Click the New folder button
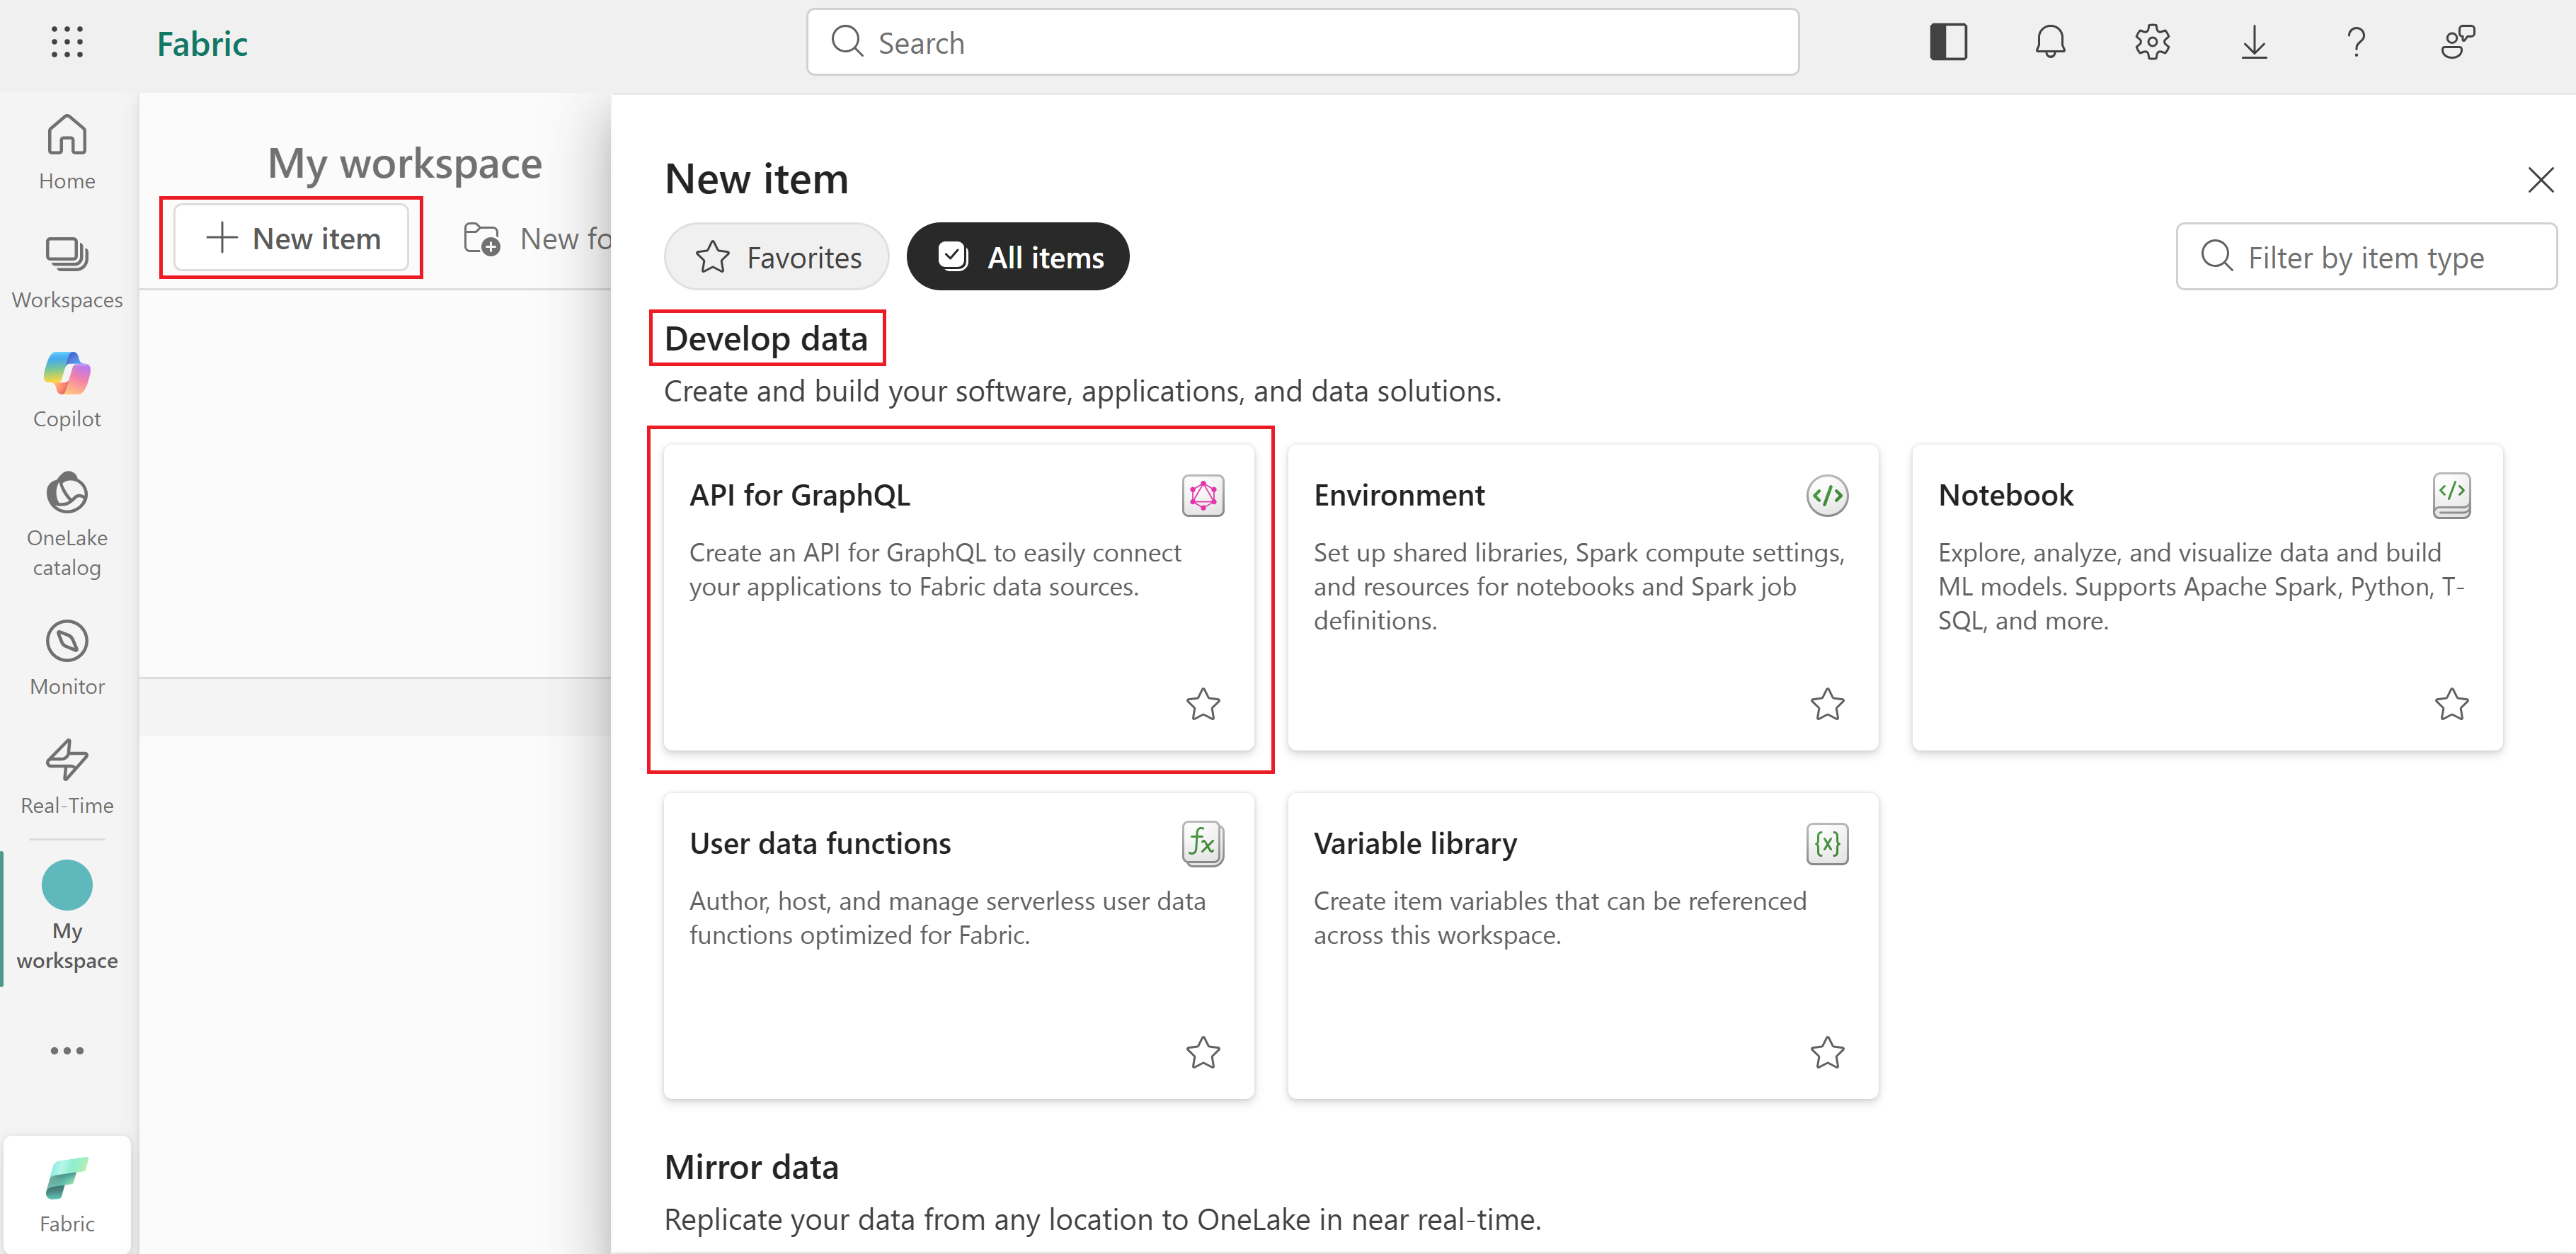Screen dimensions: 2576x1254 (537, 238)
